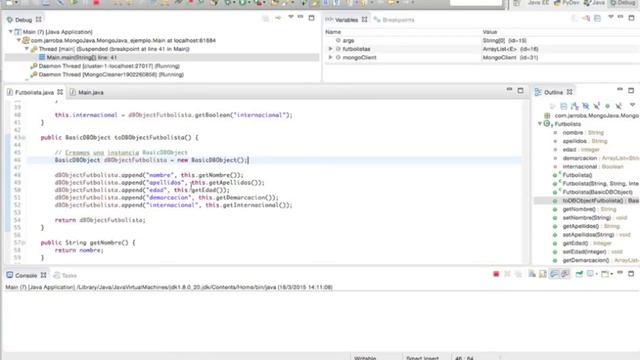Open the Variables view menu triangle
The height and width of the screenshot is (360, 640).
click(611, 17)
